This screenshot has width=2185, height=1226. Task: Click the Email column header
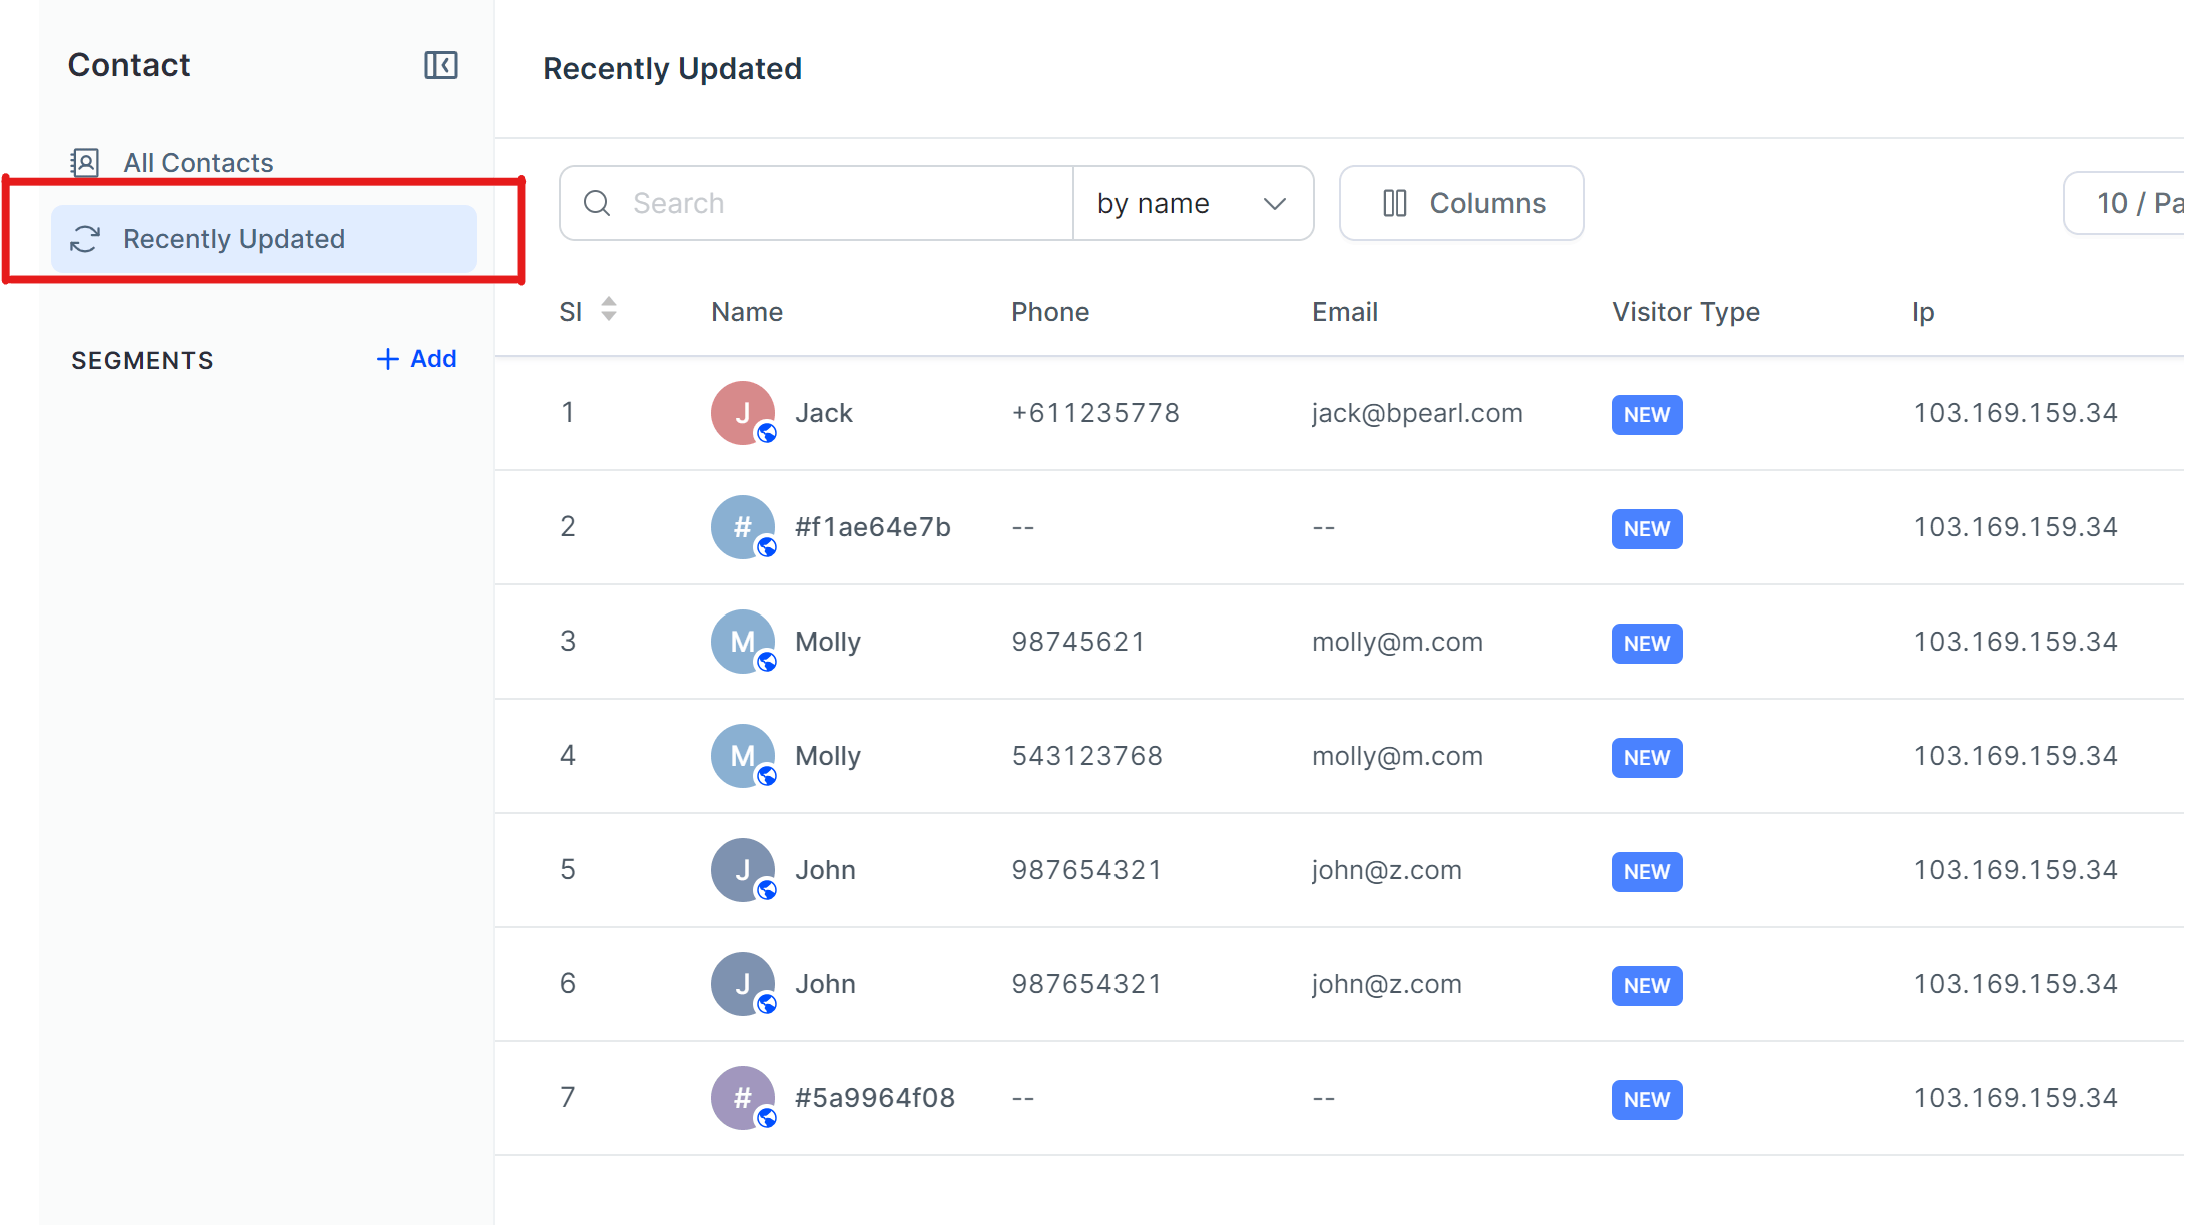click(1345, 312)
